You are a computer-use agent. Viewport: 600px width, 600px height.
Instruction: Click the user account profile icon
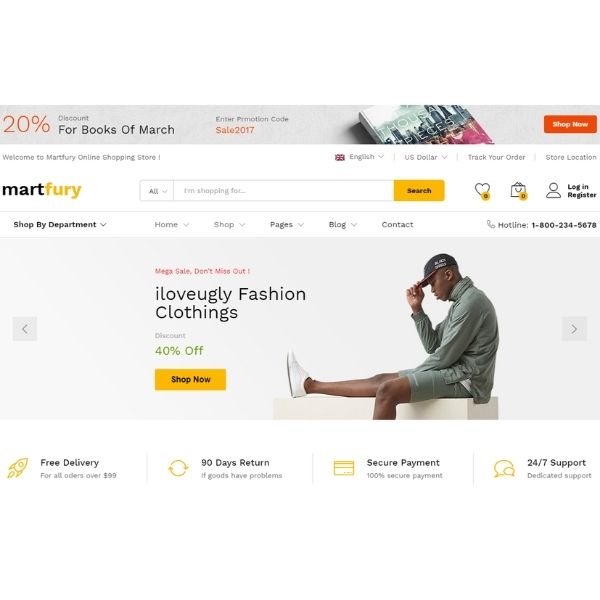tap(553, 190)
